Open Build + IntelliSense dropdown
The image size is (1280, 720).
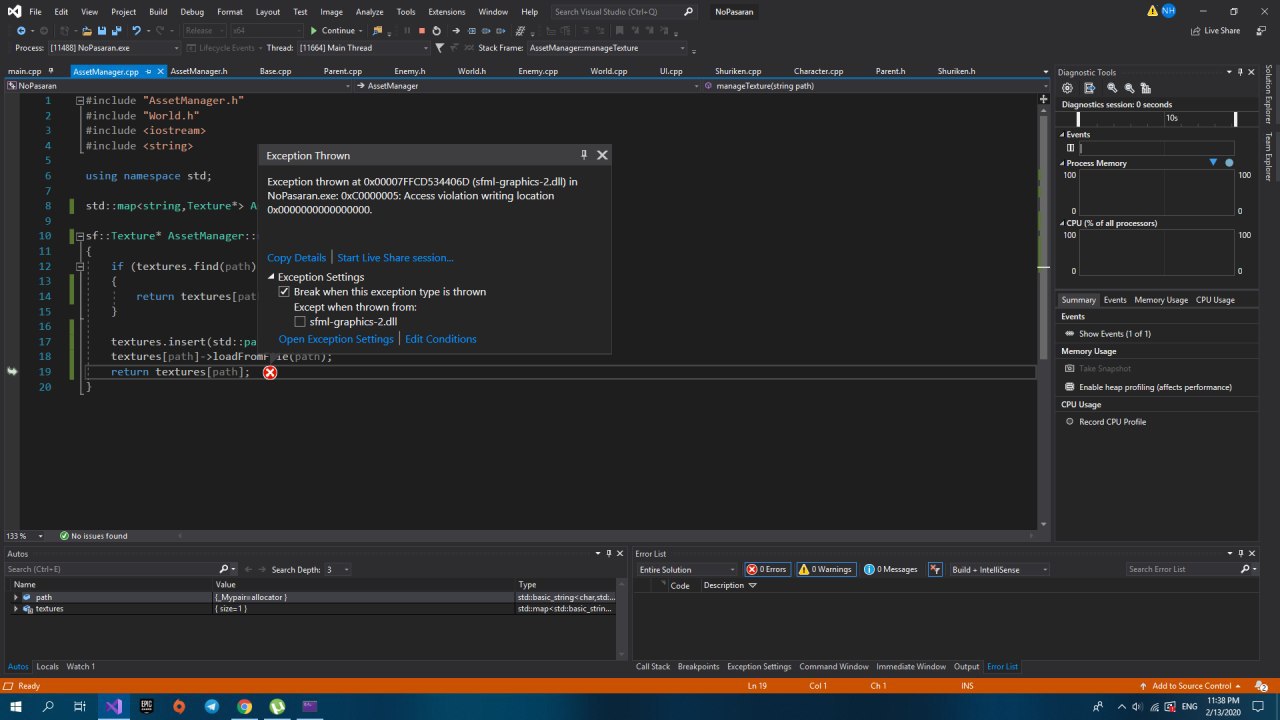[999, 569]
